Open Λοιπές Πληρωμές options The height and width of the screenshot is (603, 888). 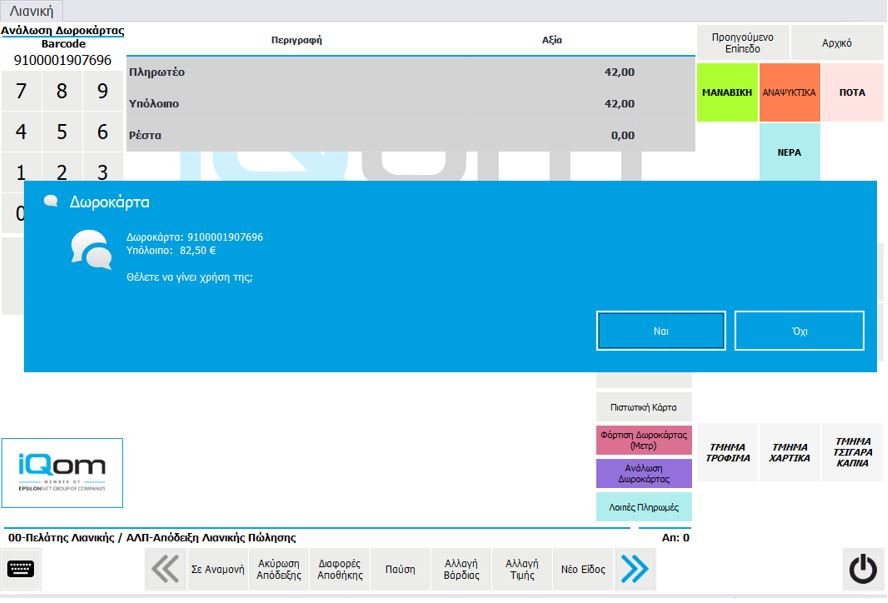644,507
